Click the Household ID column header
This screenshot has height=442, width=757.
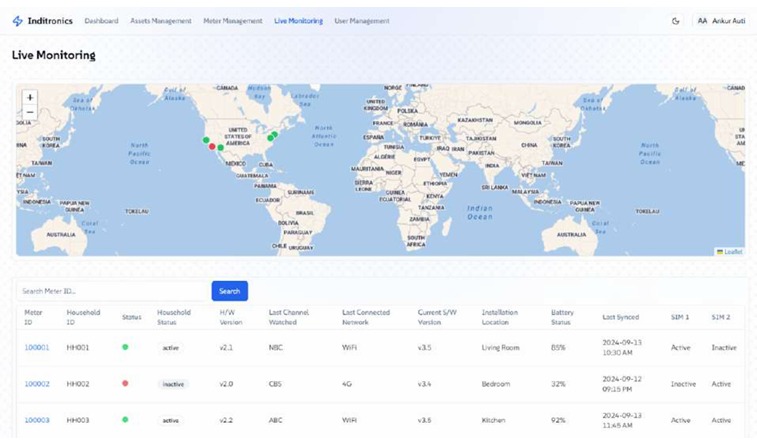click(x=83, y=317)
